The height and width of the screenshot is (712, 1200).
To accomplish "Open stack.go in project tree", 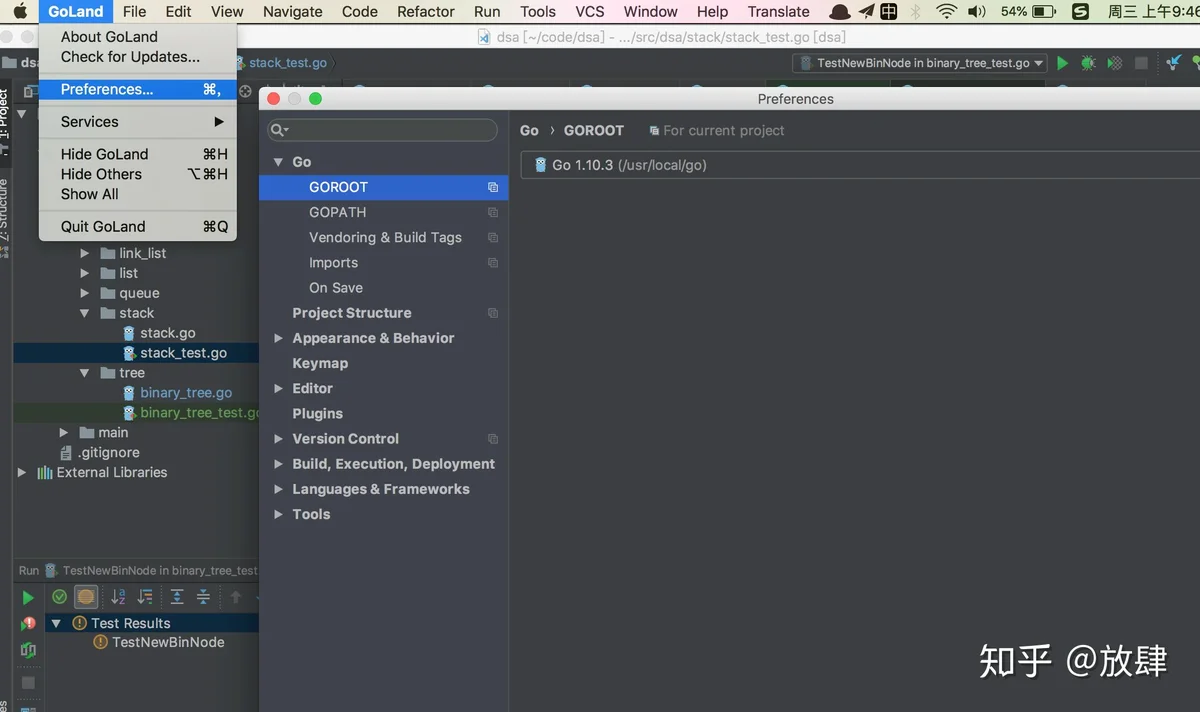I will (167, 333).
